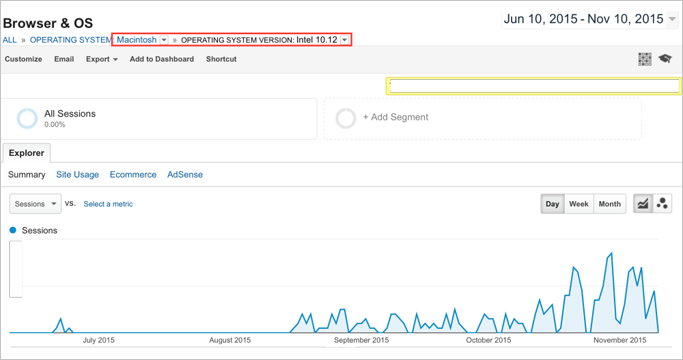Viewport: 683px width, 360px height.
Task: Click the + Add Segment text
Action: tap(396, 117)
